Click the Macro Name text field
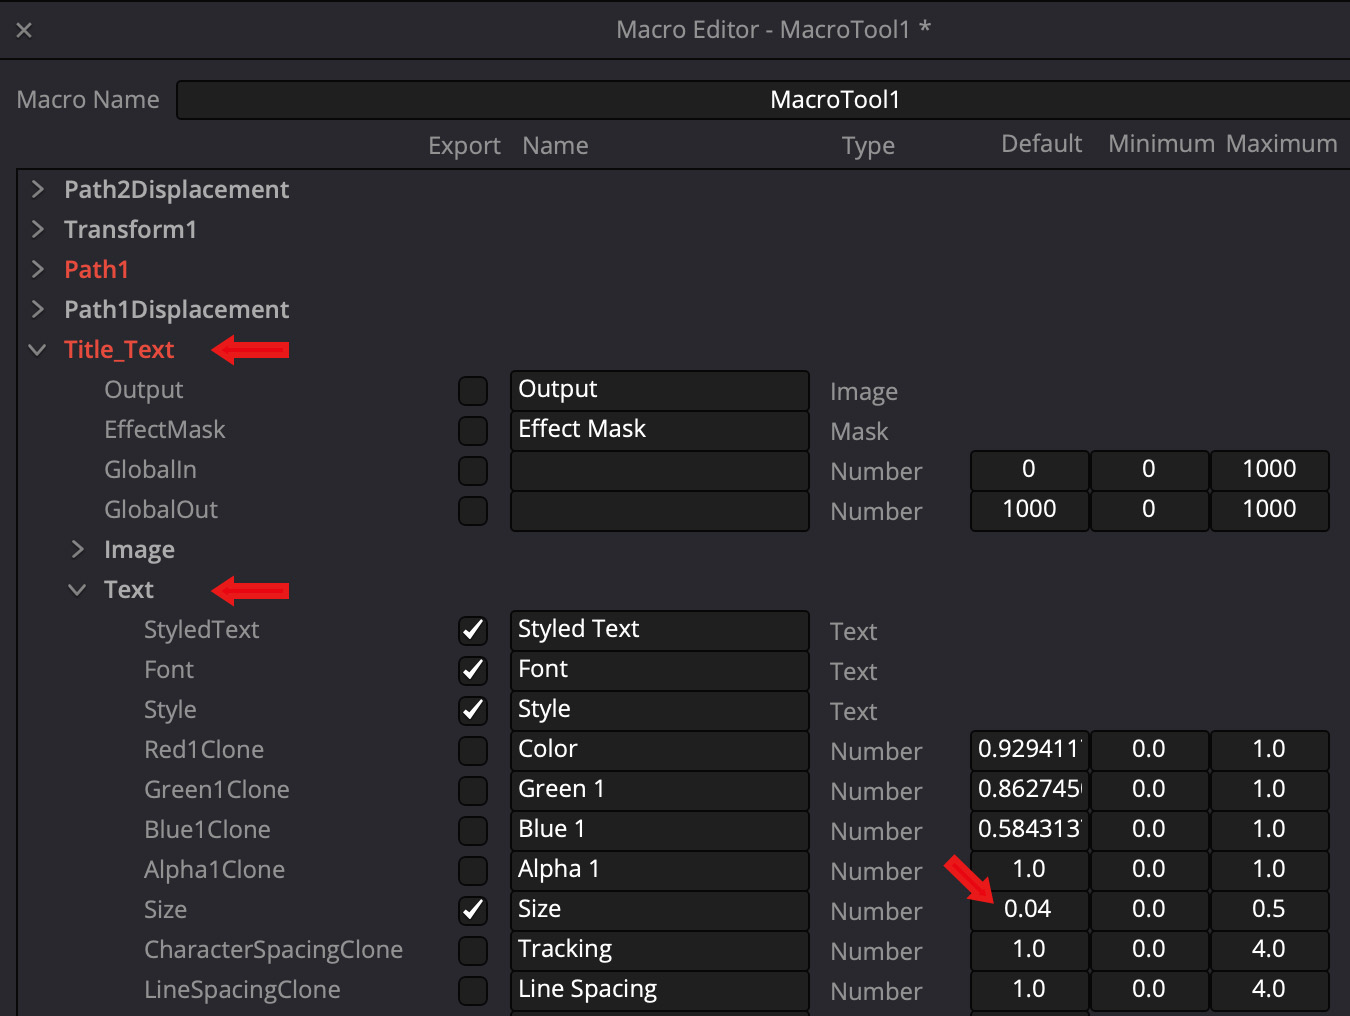 tap(760, 100)
